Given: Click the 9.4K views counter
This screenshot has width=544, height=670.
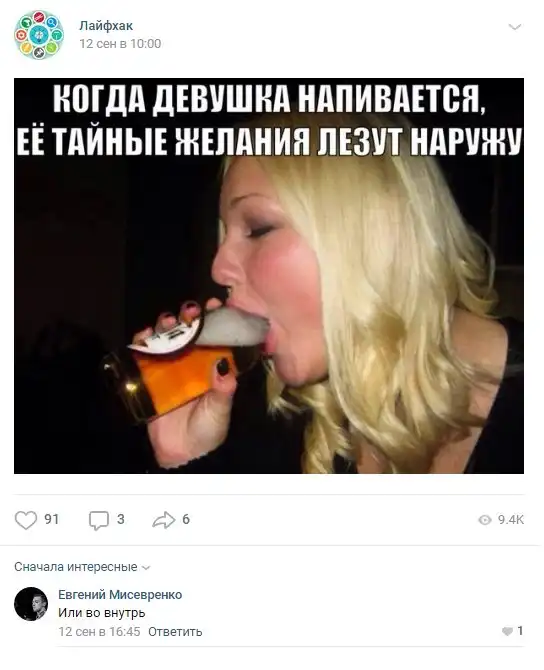Looking at the screenshot, I should pyautogui.click(x=511, y=520).
